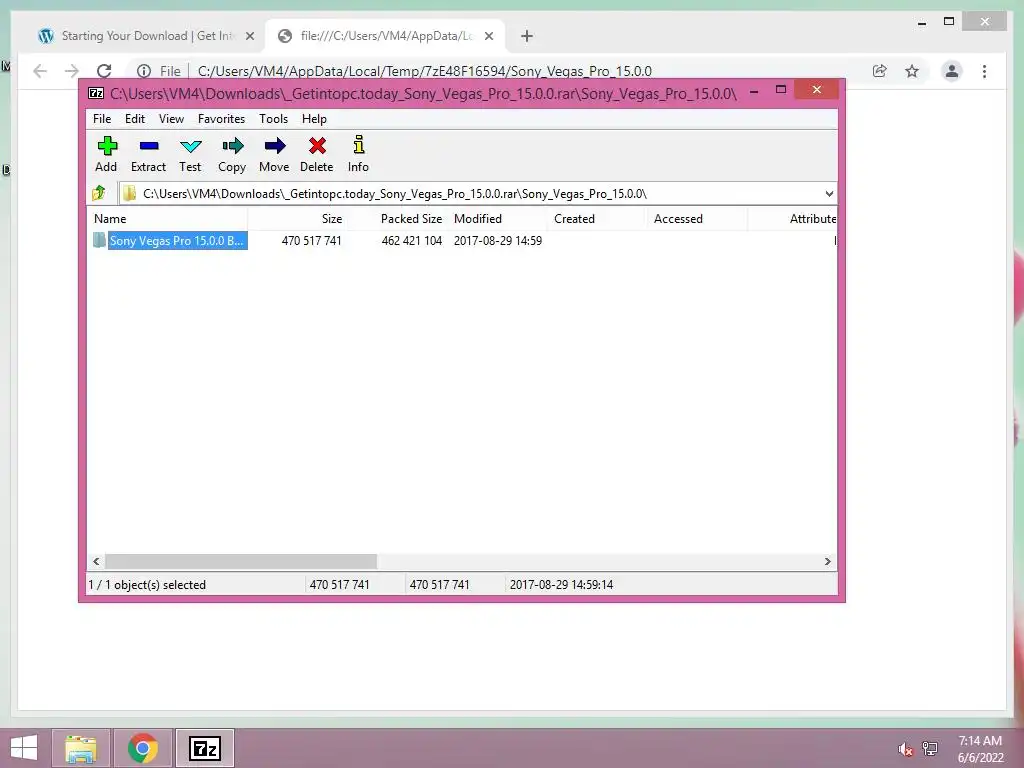Click the 7-Zip taskbar button
The height and width of the screenshot is (768, 1024).
point(205,748)
